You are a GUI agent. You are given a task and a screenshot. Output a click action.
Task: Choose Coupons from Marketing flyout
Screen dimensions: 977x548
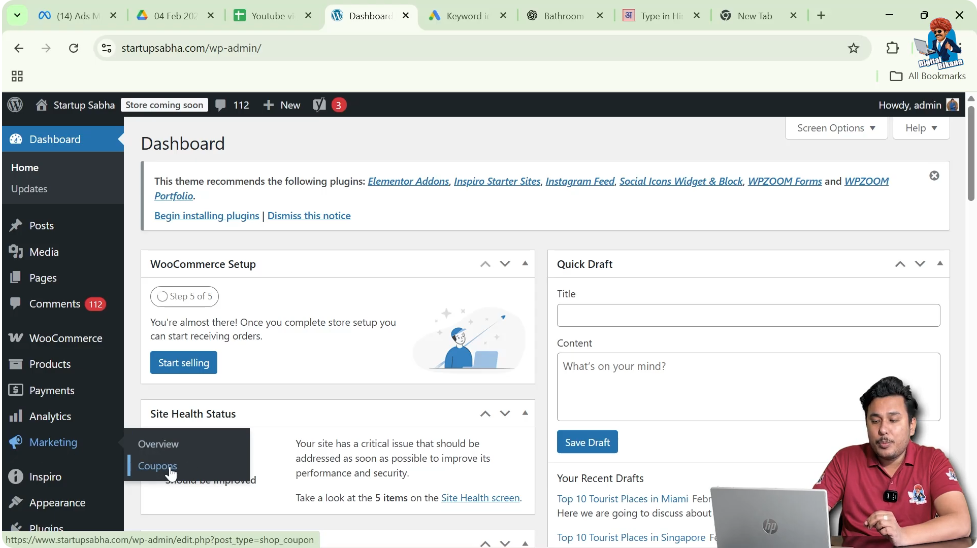click(158, 466)
